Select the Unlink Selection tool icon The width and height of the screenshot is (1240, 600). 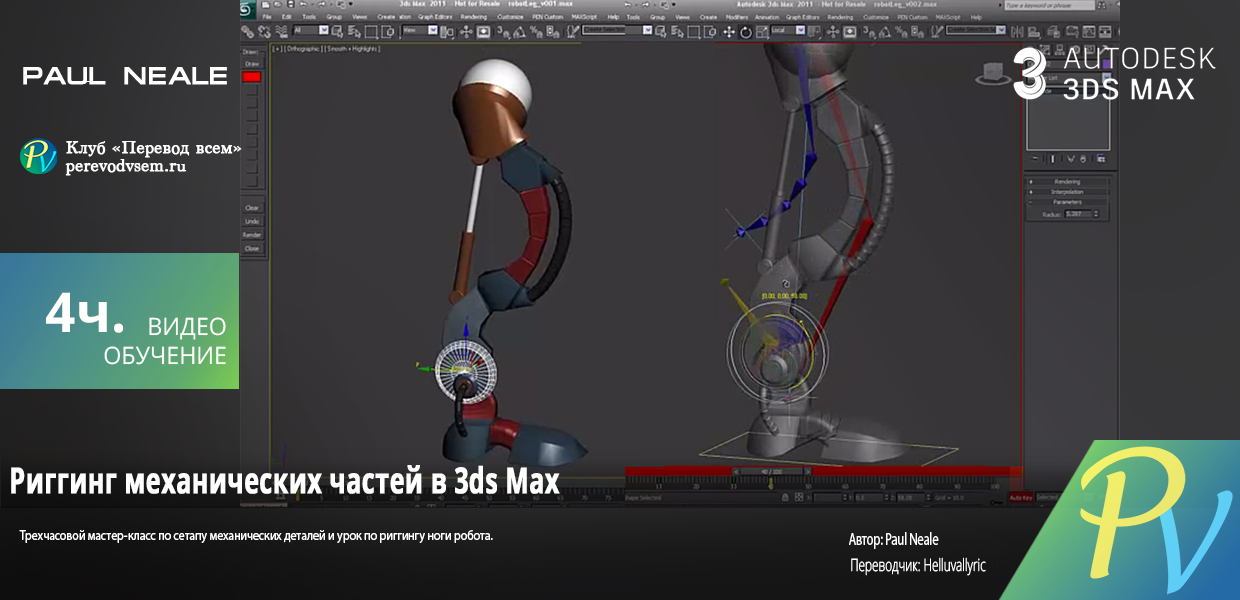tap(264, 31)
